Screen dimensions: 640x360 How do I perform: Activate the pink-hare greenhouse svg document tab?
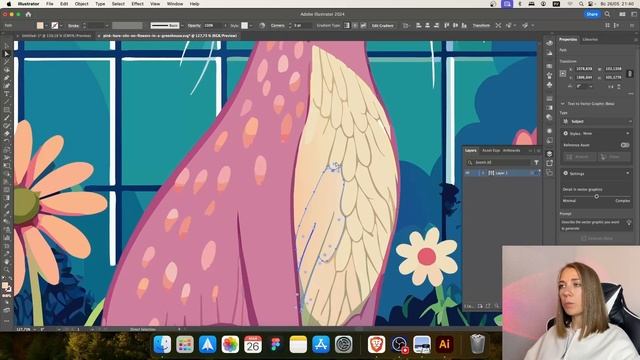(x=170, y=36)
